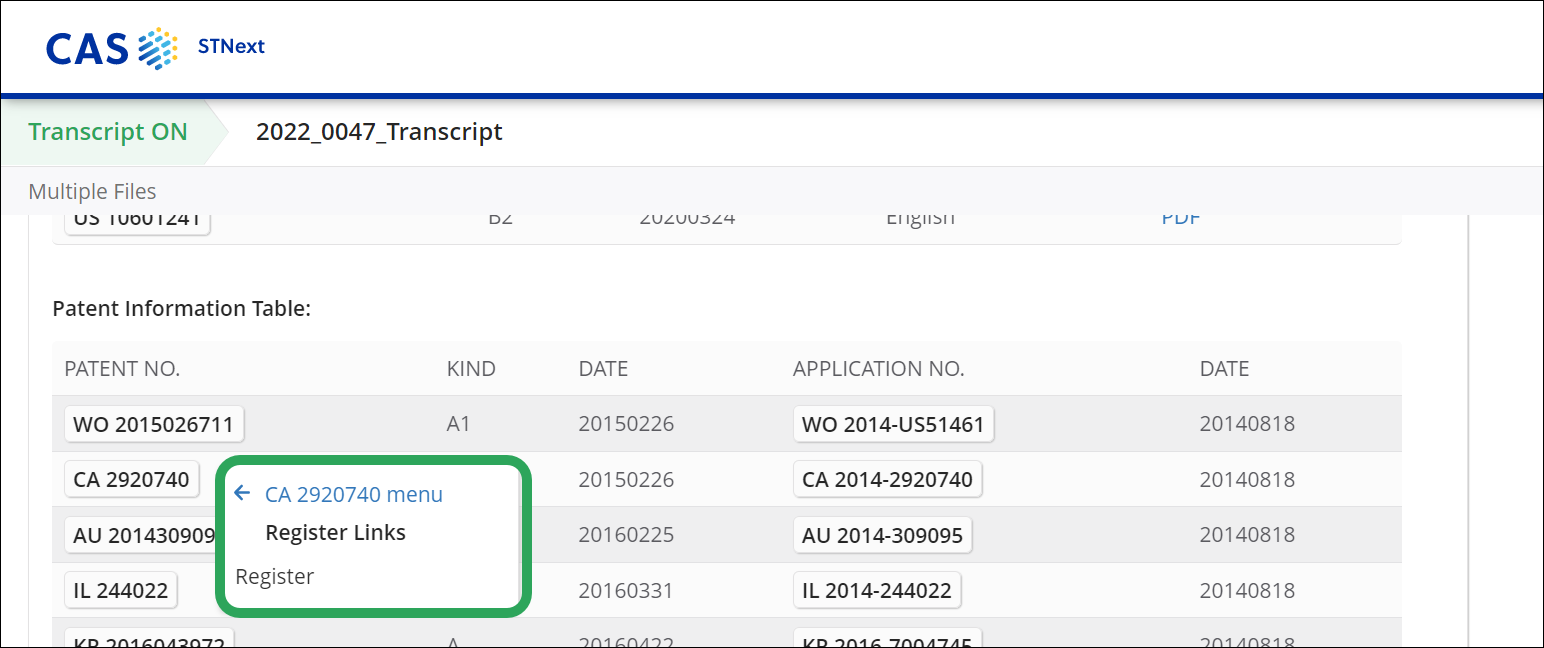Open application number KR 2016-7004745
This screenshot has height=648, width=1544.
coord(886,640)
